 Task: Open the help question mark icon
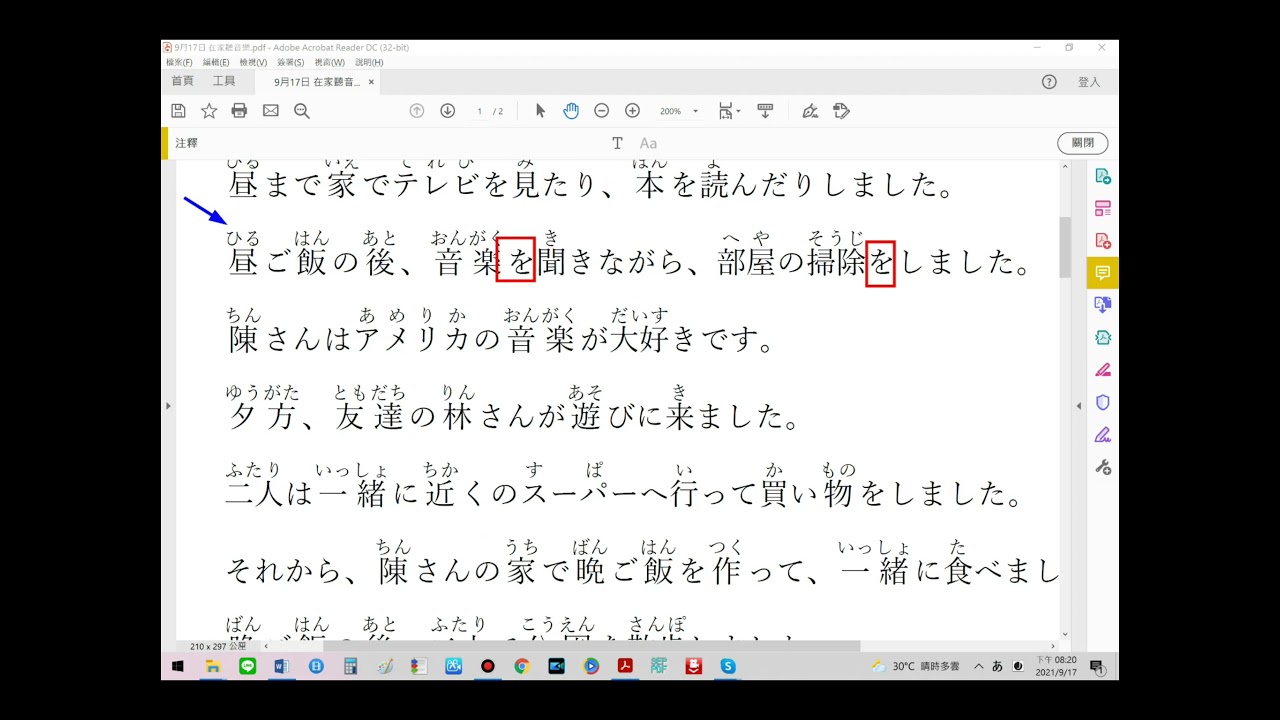point(1049,82)
